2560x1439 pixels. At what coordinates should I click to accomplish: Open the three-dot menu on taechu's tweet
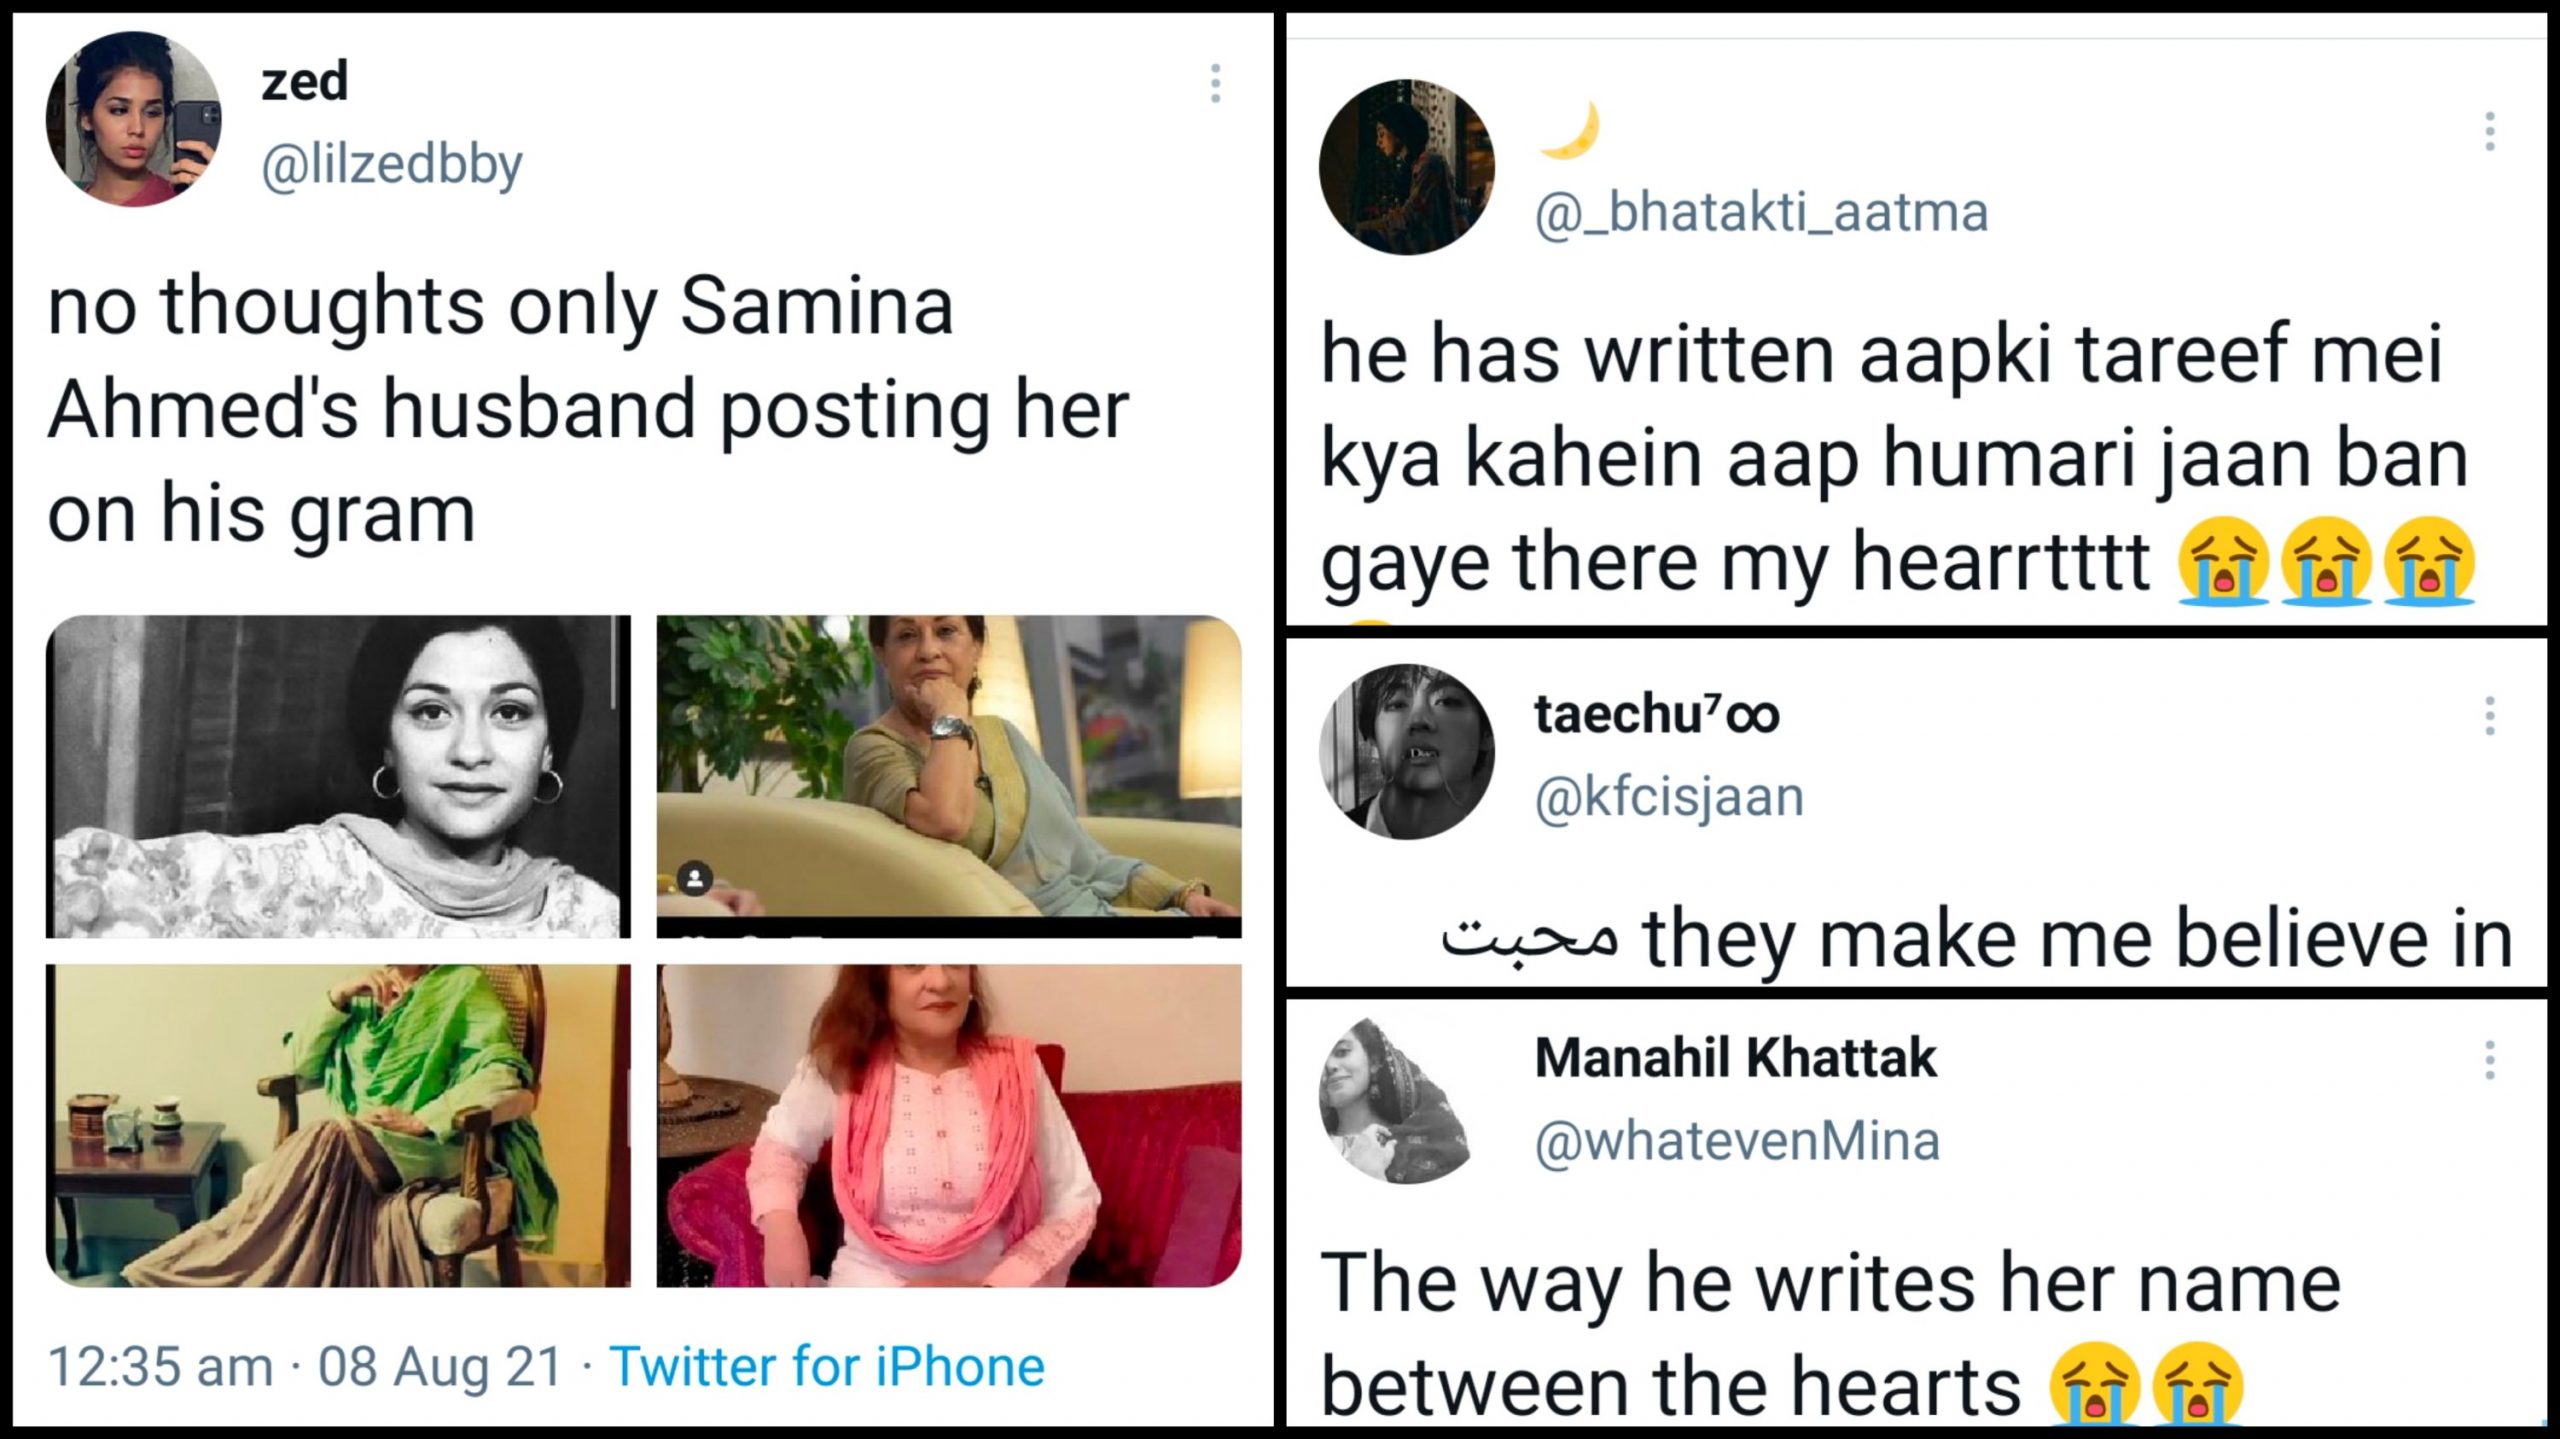pyautogui.click(x=2489, y=716)
